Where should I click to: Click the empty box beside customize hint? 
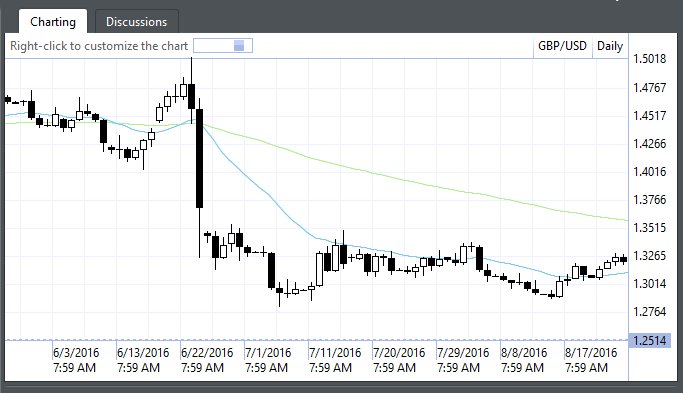point(223,46)
